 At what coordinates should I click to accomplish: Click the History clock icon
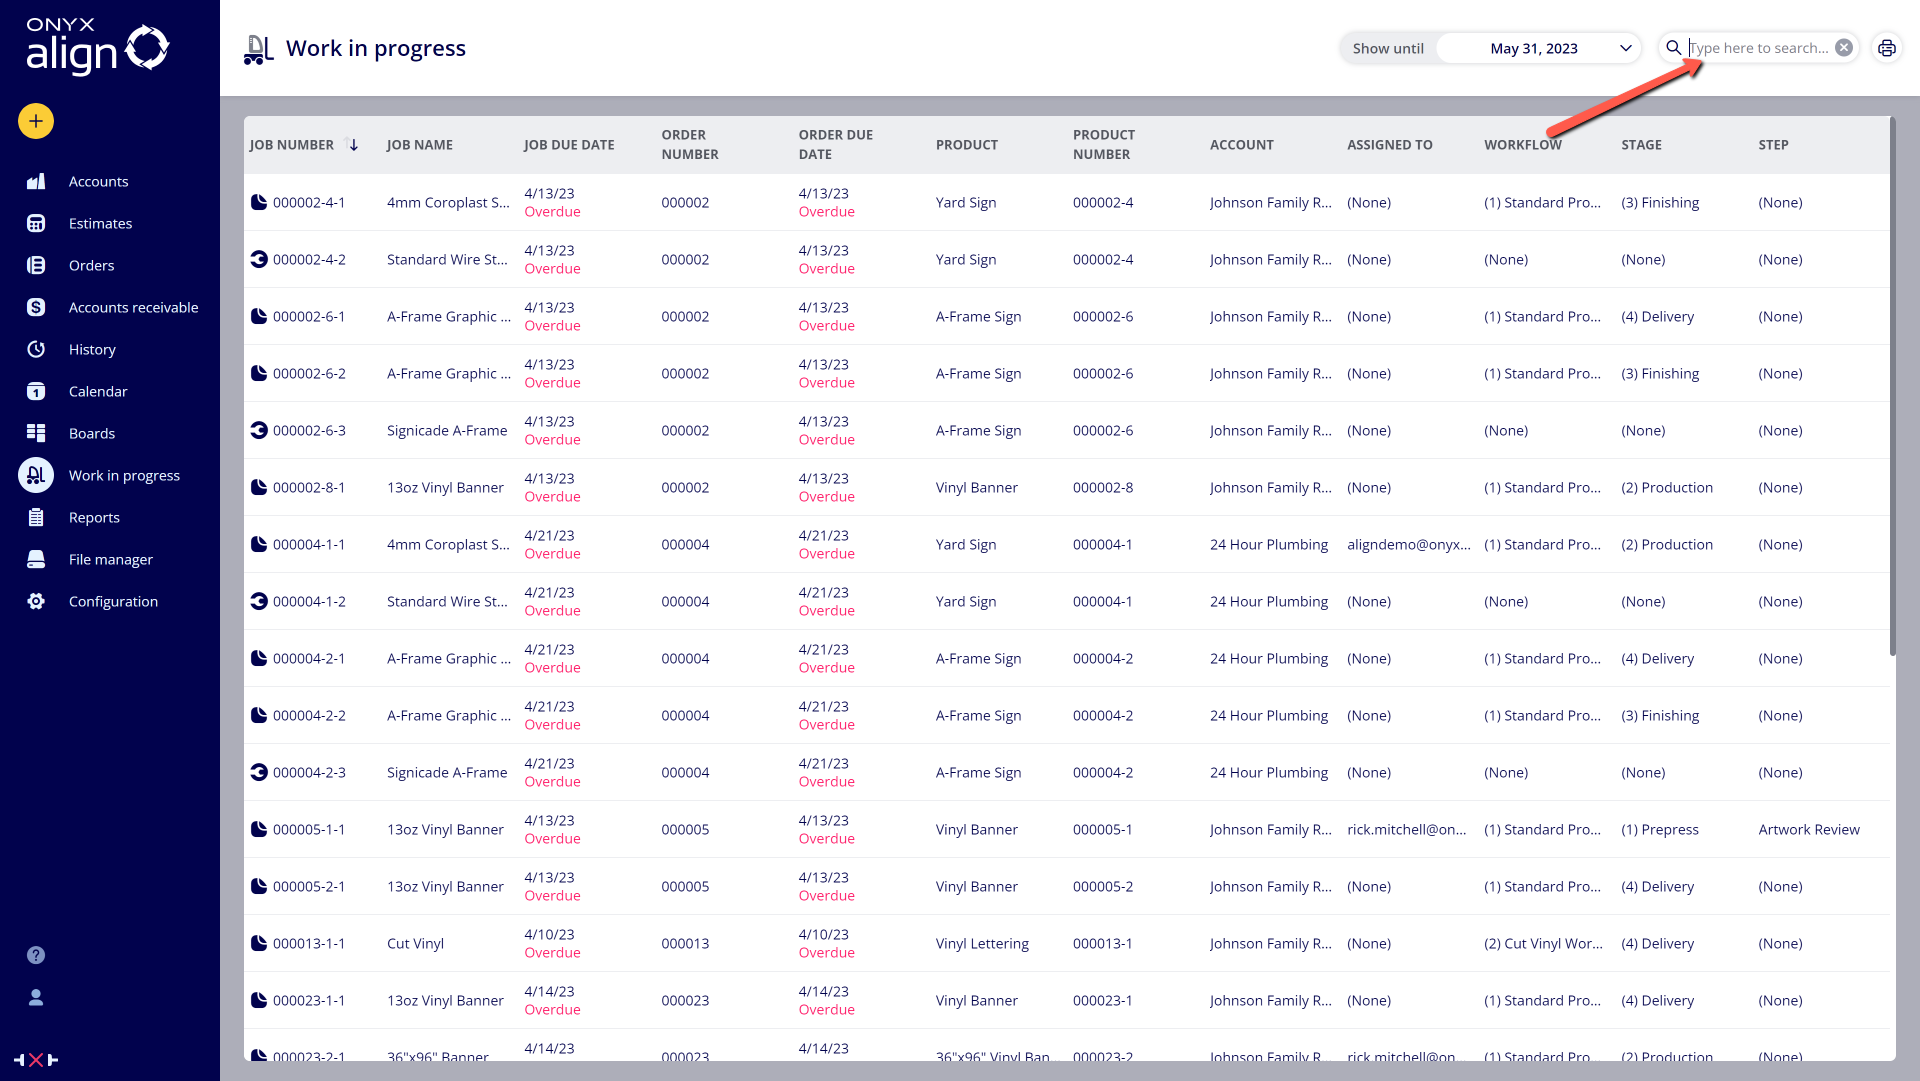(36, 350)
